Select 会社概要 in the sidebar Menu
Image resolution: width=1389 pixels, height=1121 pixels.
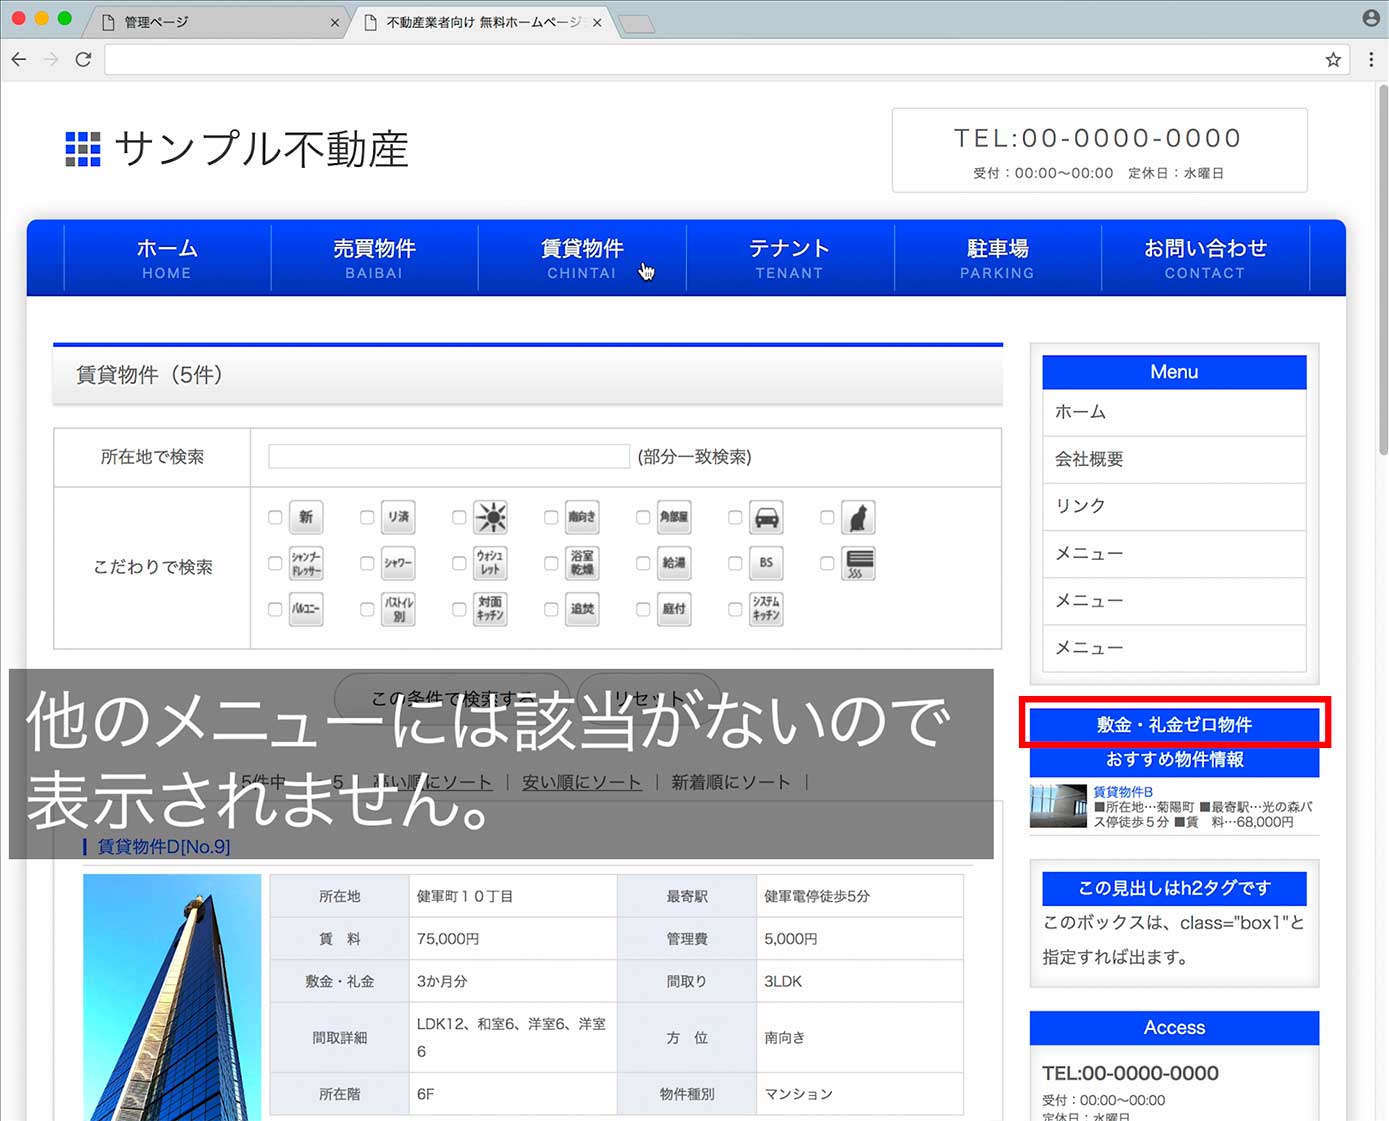[1174, 459]
